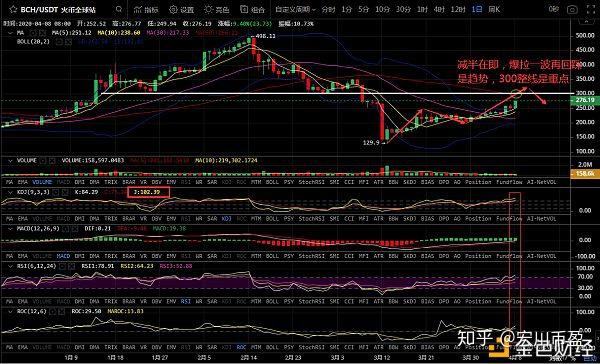600x364 pixels.
Task: Open settings box of VOLUME indicator
Action: coord(43,161)
